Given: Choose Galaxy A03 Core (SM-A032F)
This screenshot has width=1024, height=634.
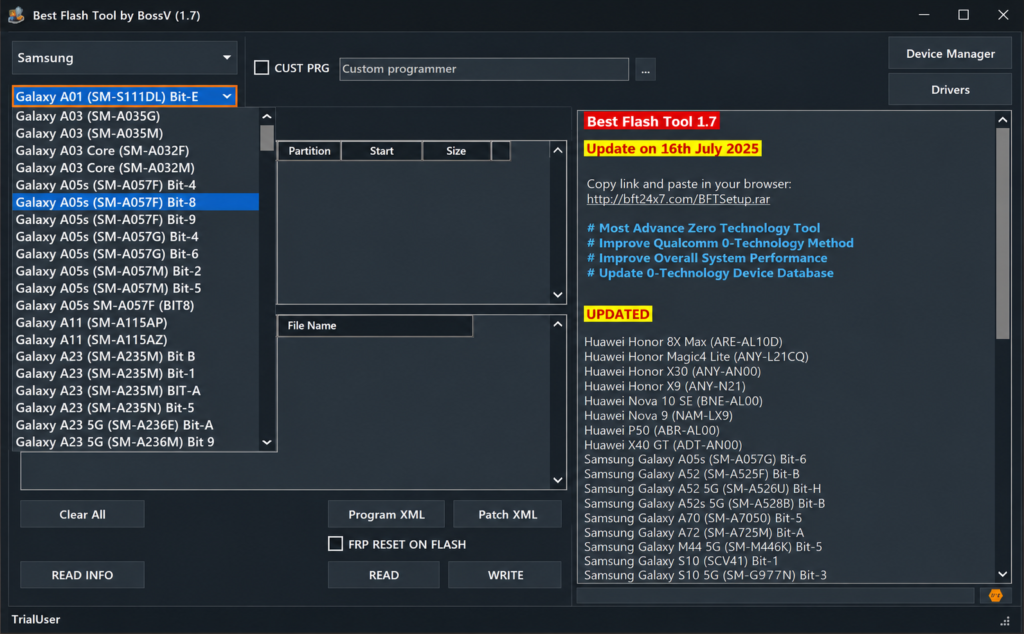Looking at the screenshot, I should pyautogui.click(x=136, y=151).
